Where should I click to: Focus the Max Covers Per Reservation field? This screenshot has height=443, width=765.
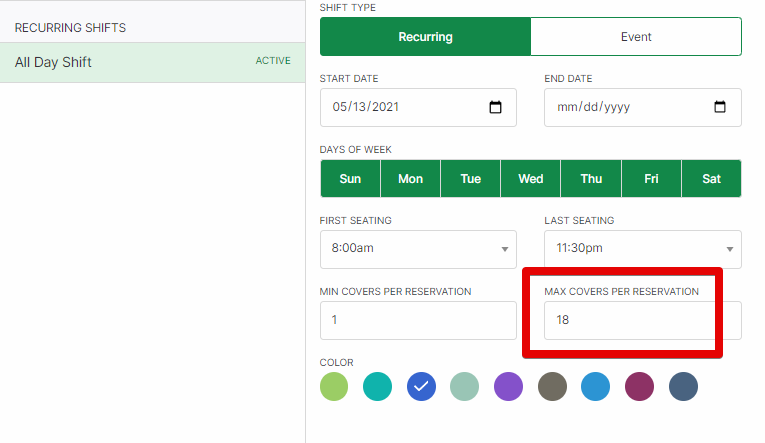click(x=643, y=320)
